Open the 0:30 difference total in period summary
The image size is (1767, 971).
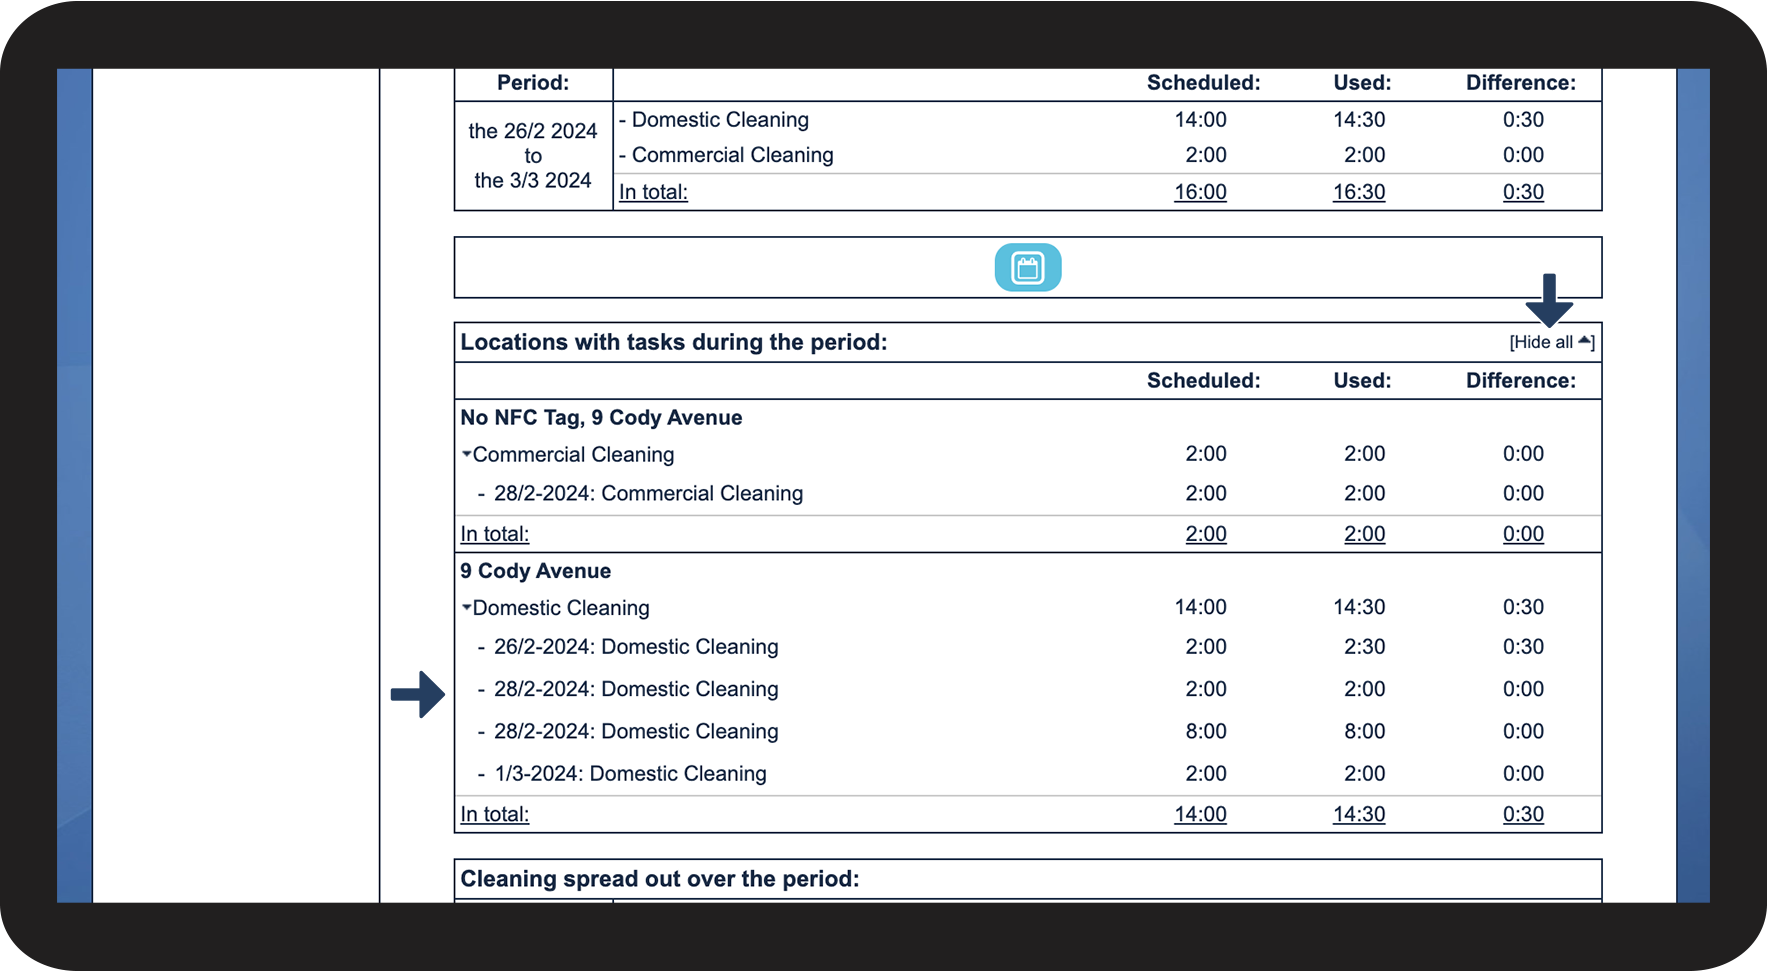pyautogui.click(x=1523, y=192)
